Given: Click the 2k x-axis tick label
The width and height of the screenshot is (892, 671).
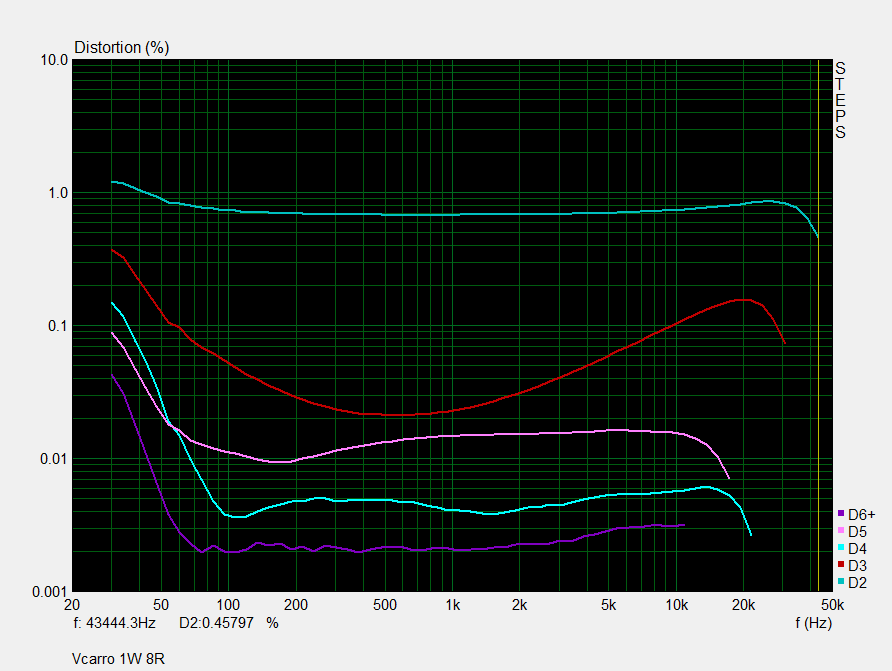Looking at the screenshot, I should (x=519, y=605).
